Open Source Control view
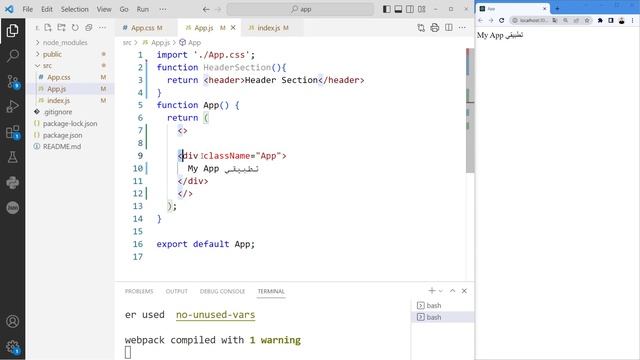 (12, 81)
